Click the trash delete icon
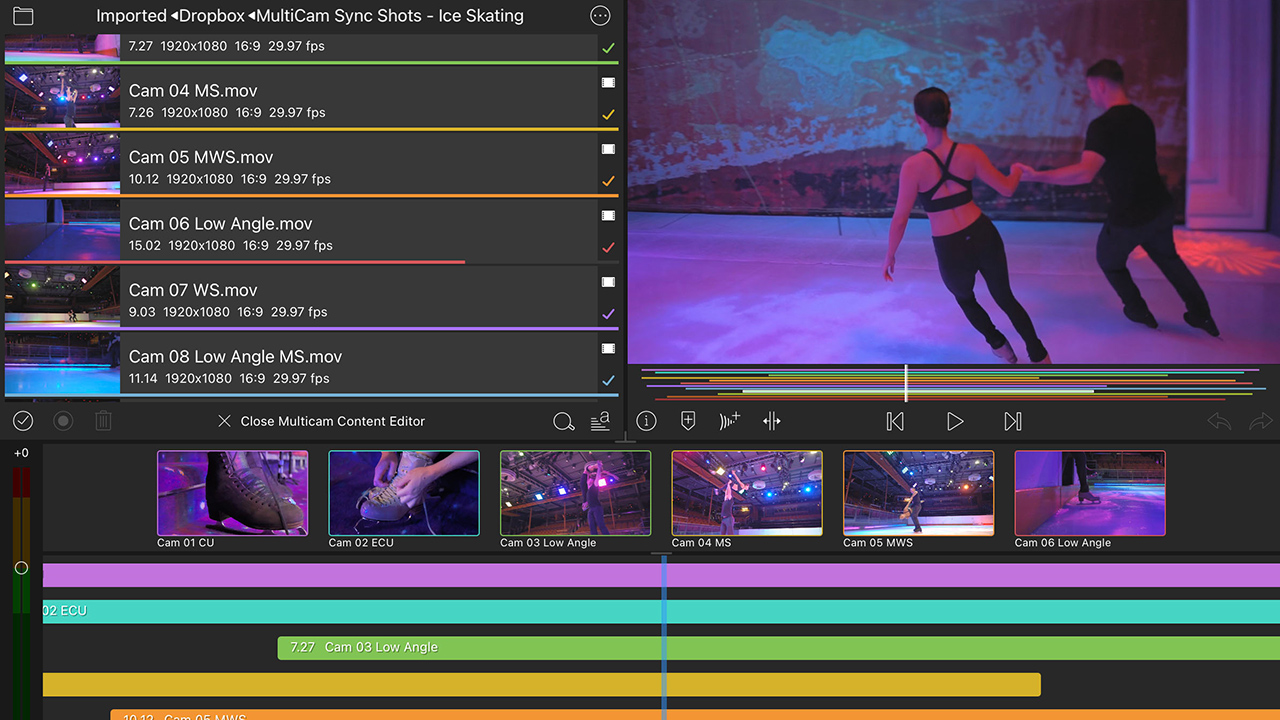Image resolution: width=1280 pixels, height=720 pixels. 103,421
